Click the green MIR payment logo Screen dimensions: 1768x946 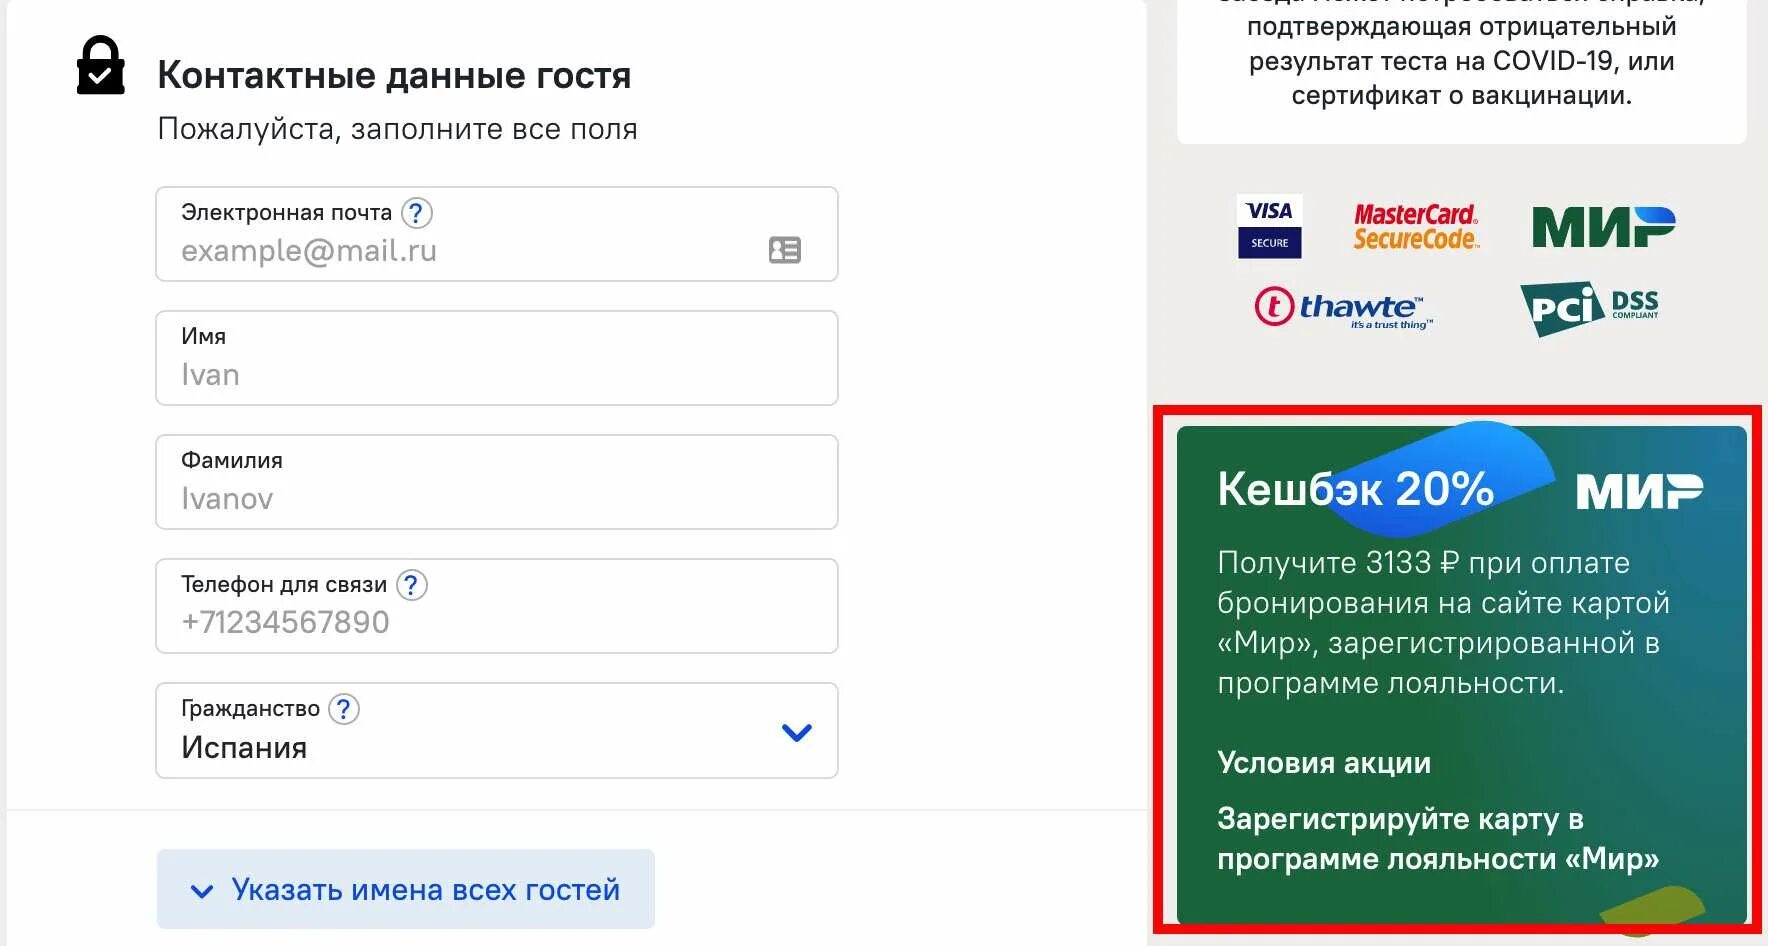click(x=1603, y=227)
